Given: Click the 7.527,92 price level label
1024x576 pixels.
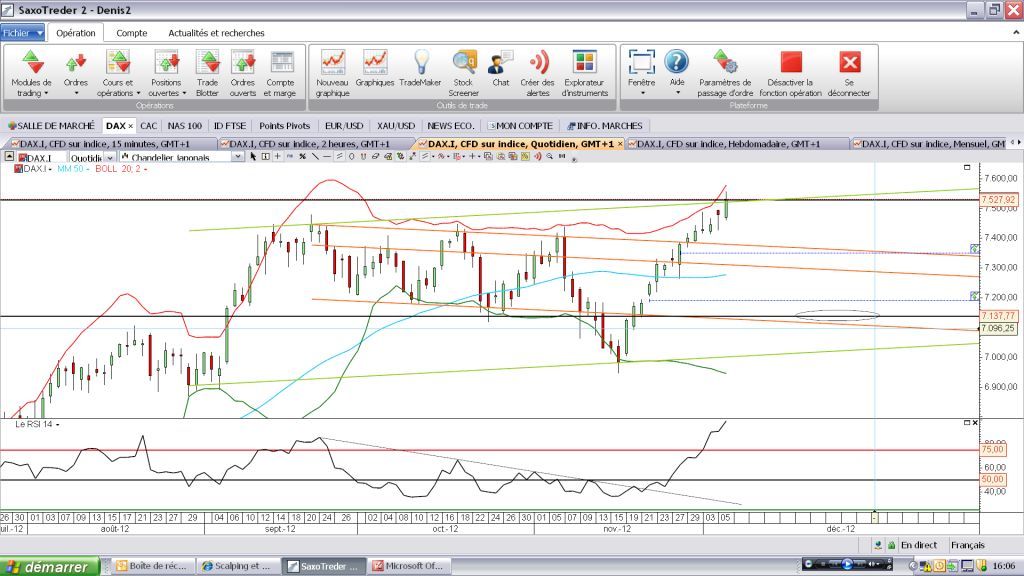Looking at the screenshot, I should coord(999,199).
